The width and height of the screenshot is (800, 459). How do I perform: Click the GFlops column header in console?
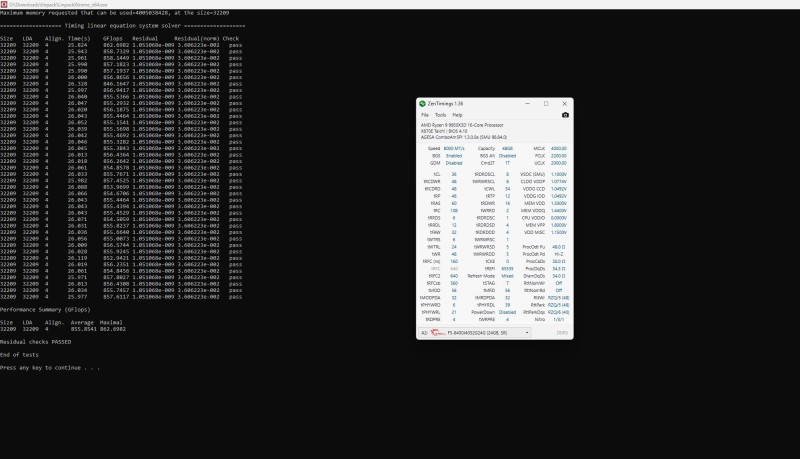(112, 38)
